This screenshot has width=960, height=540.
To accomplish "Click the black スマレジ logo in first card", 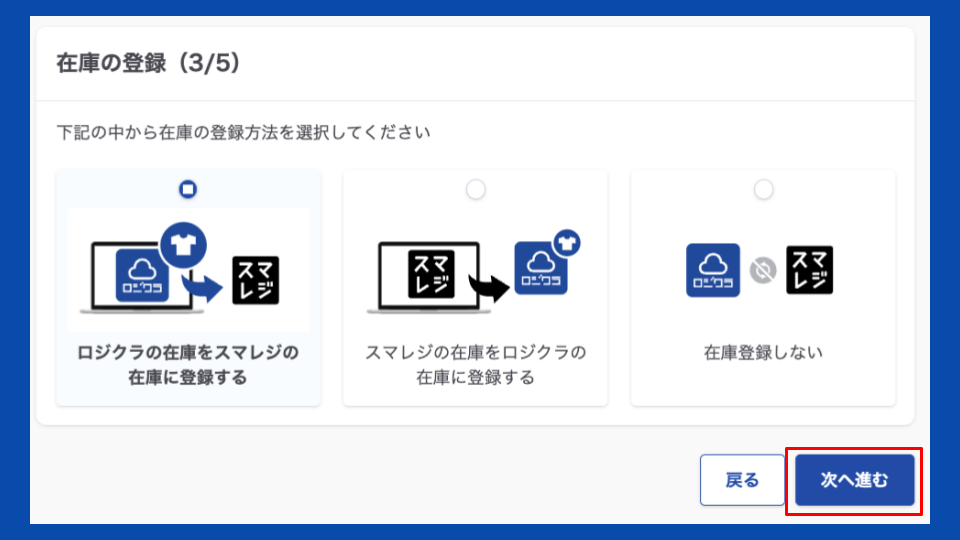I will coord(256,280).
